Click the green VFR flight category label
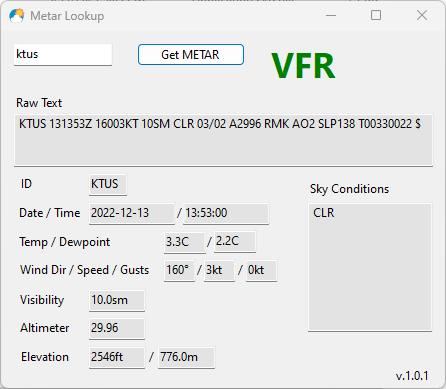446x389 pixels. (x=303, y=66)
